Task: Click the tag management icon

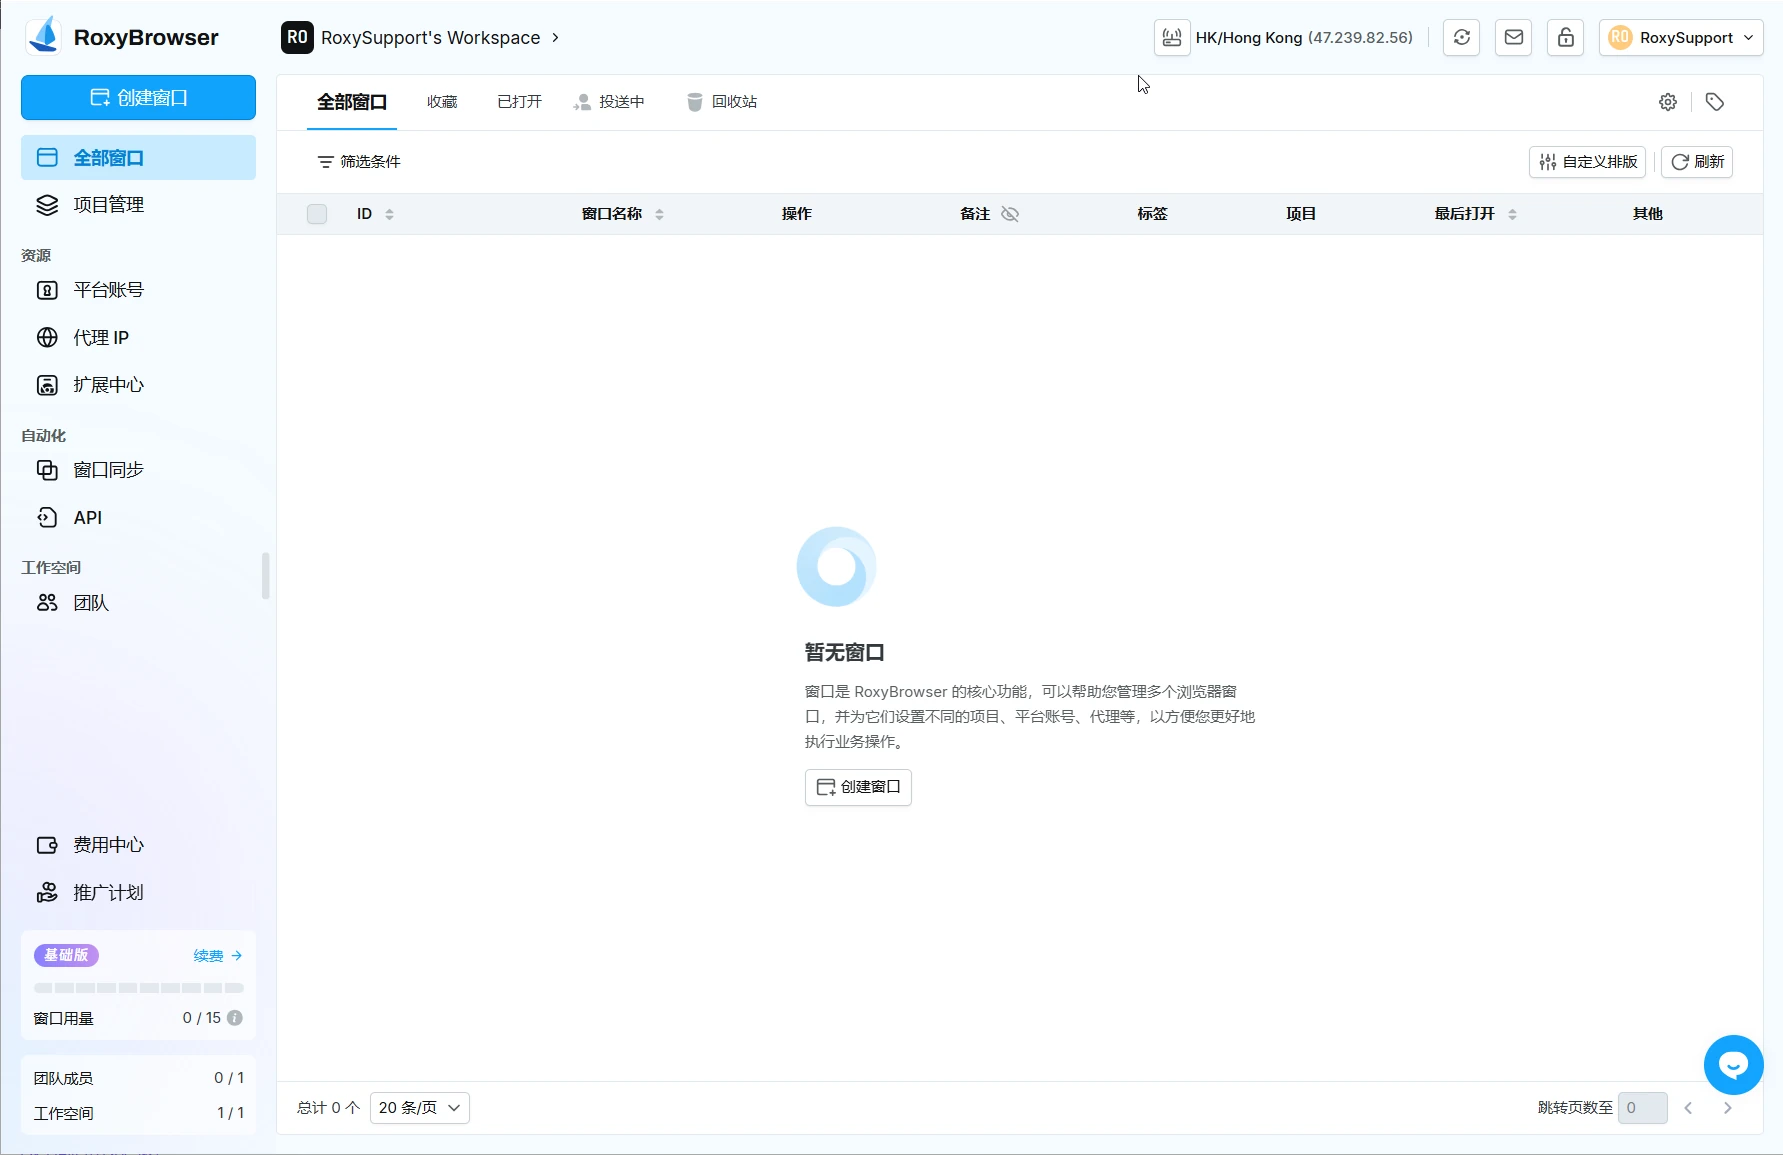Action: (x=1714, y=102)
